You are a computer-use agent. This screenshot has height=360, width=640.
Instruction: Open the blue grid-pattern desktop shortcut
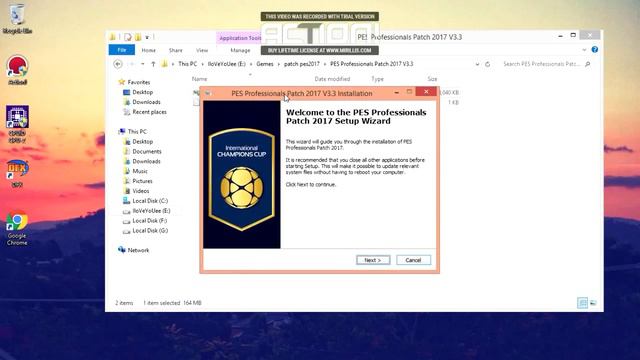click(x=17, y=124)
